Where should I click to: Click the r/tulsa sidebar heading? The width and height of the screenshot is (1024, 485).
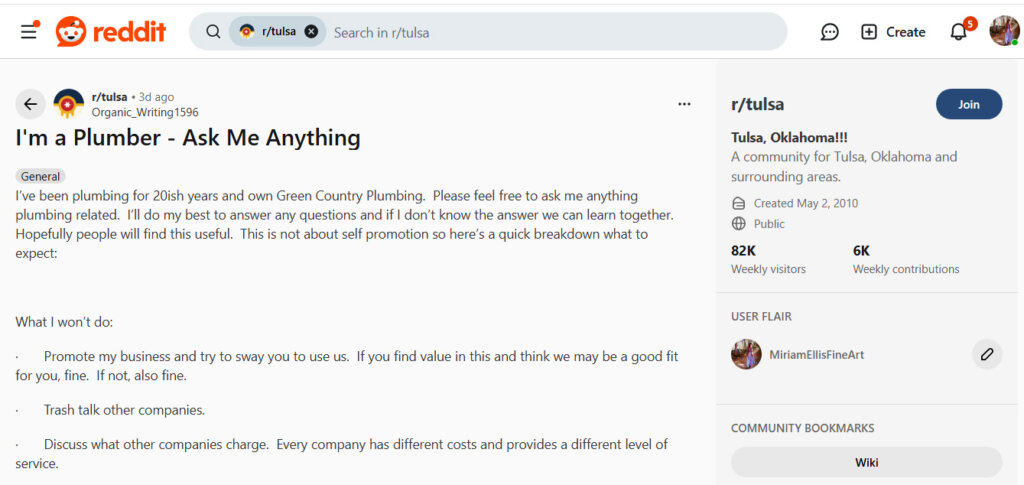757,104
